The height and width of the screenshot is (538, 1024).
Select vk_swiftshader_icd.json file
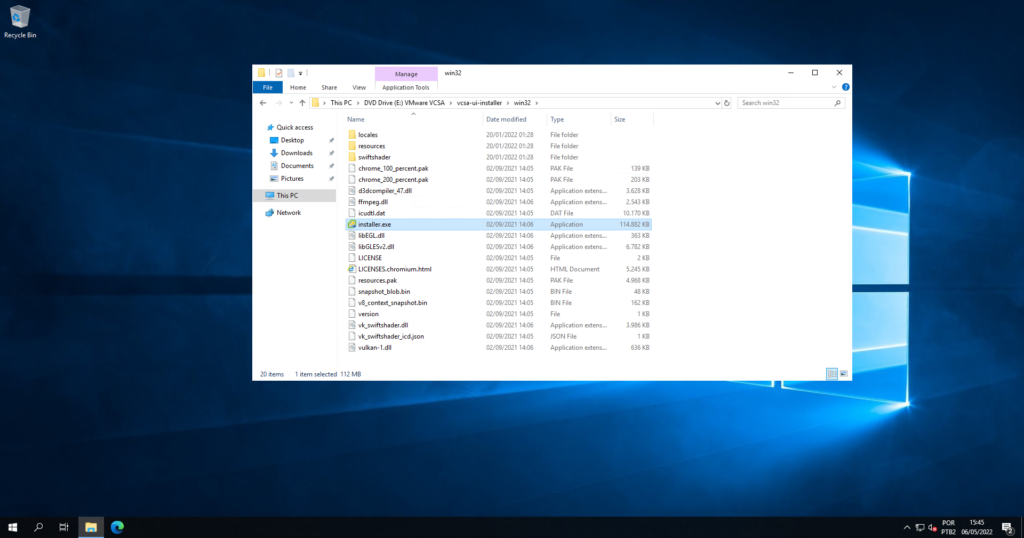391,336
